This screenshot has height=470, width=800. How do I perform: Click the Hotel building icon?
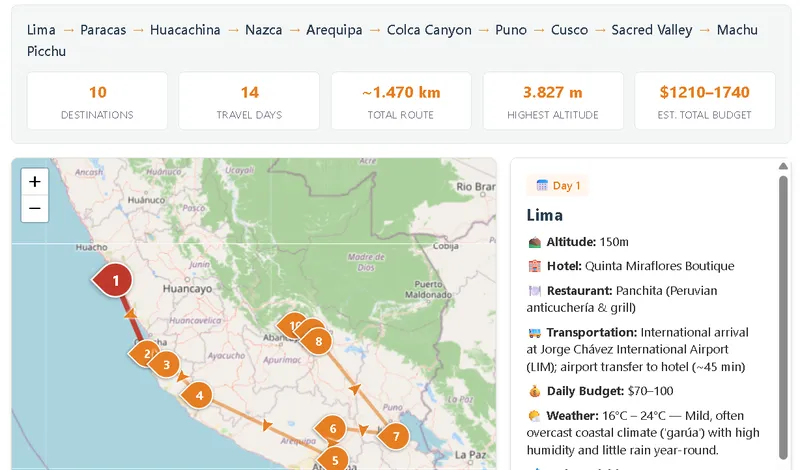point(534,266)
